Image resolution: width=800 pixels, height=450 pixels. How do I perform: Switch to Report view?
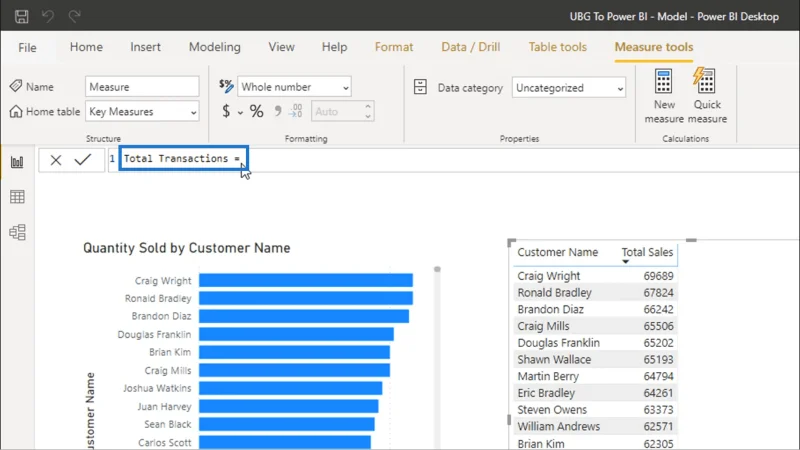pyautogui.click(x=17, y=162)
